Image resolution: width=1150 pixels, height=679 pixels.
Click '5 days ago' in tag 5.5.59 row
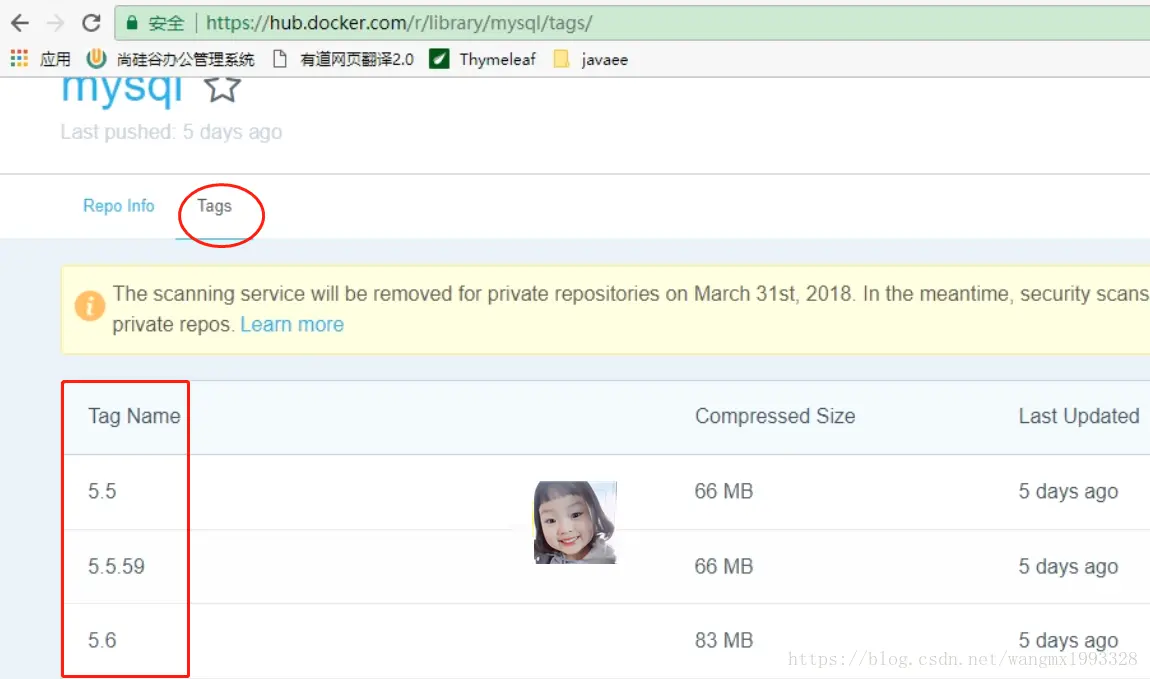[x=1069, y=566]
